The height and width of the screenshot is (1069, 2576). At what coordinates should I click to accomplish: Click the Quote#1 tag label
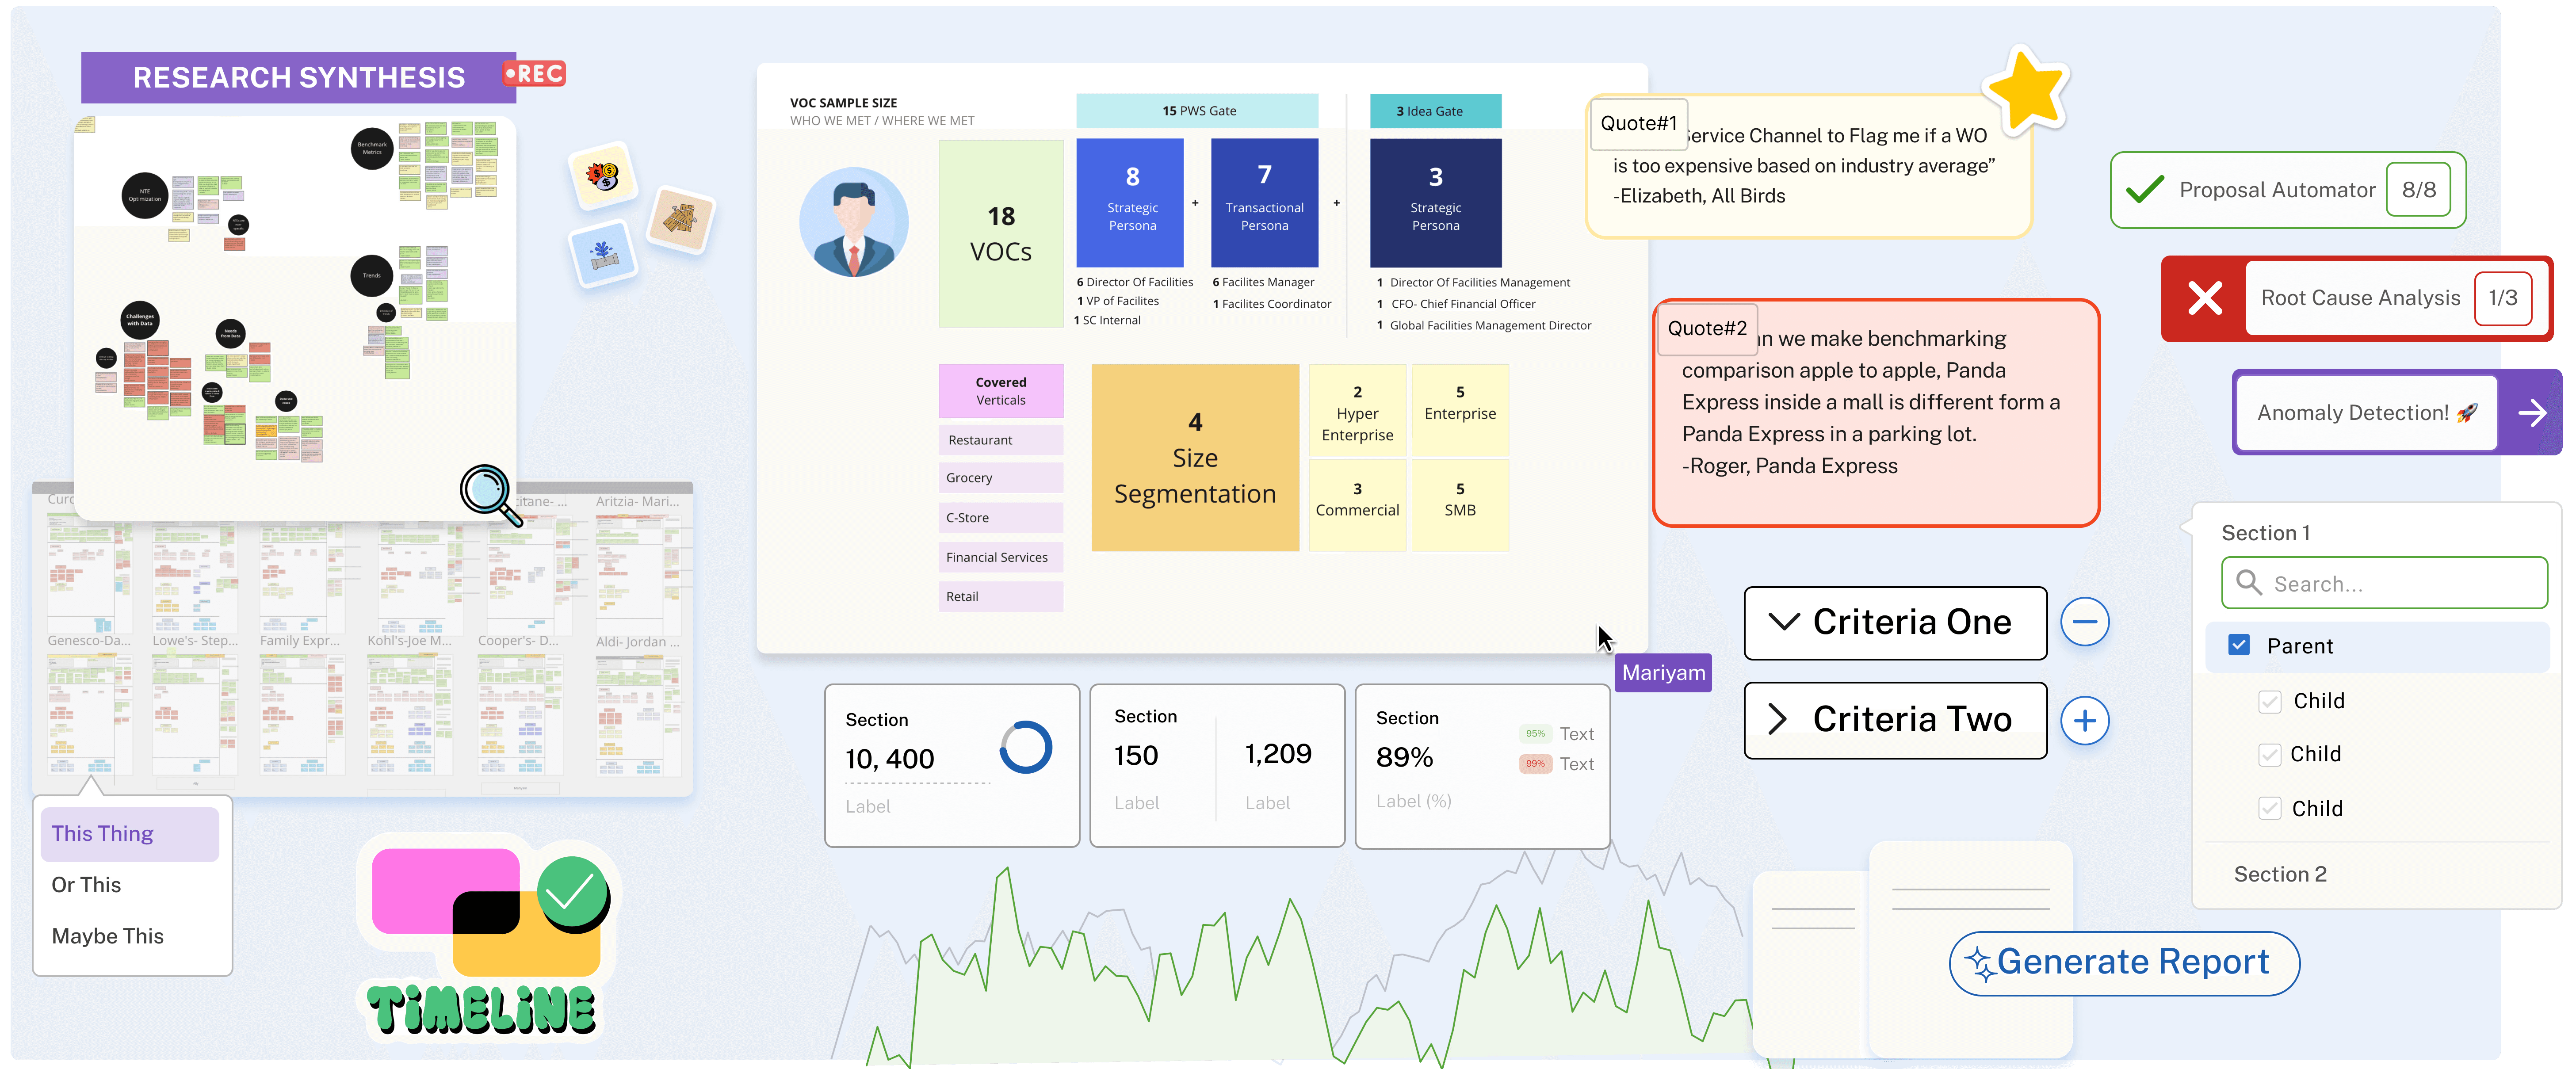pos(1638,123)
